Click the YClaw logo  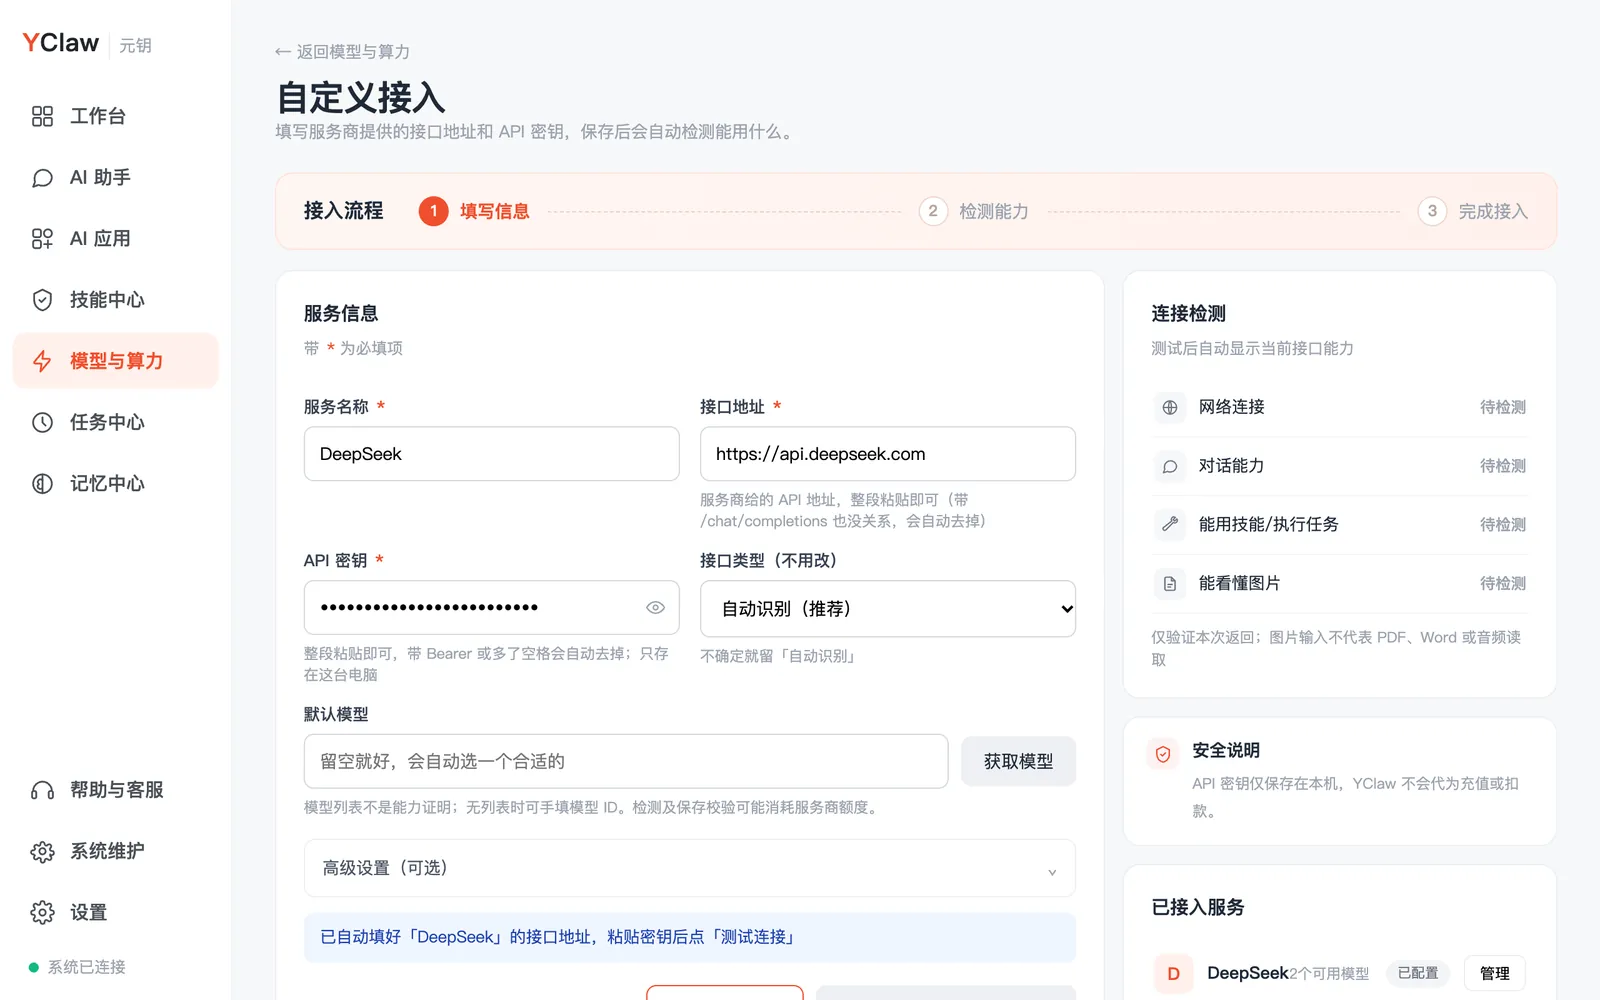[x=61, y=43]
